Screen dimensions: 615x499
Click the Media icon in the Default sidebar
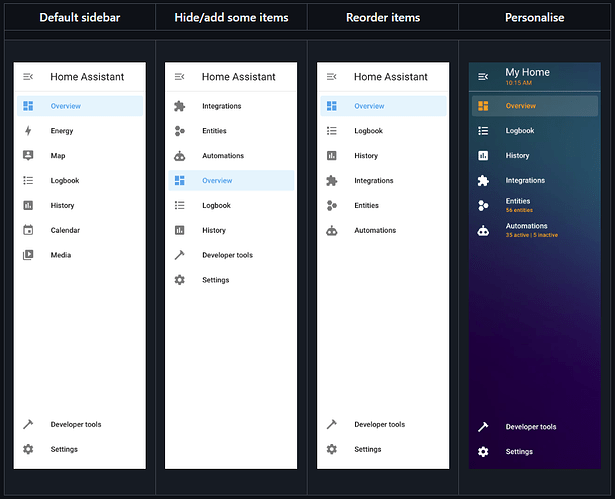click(28, 255)
